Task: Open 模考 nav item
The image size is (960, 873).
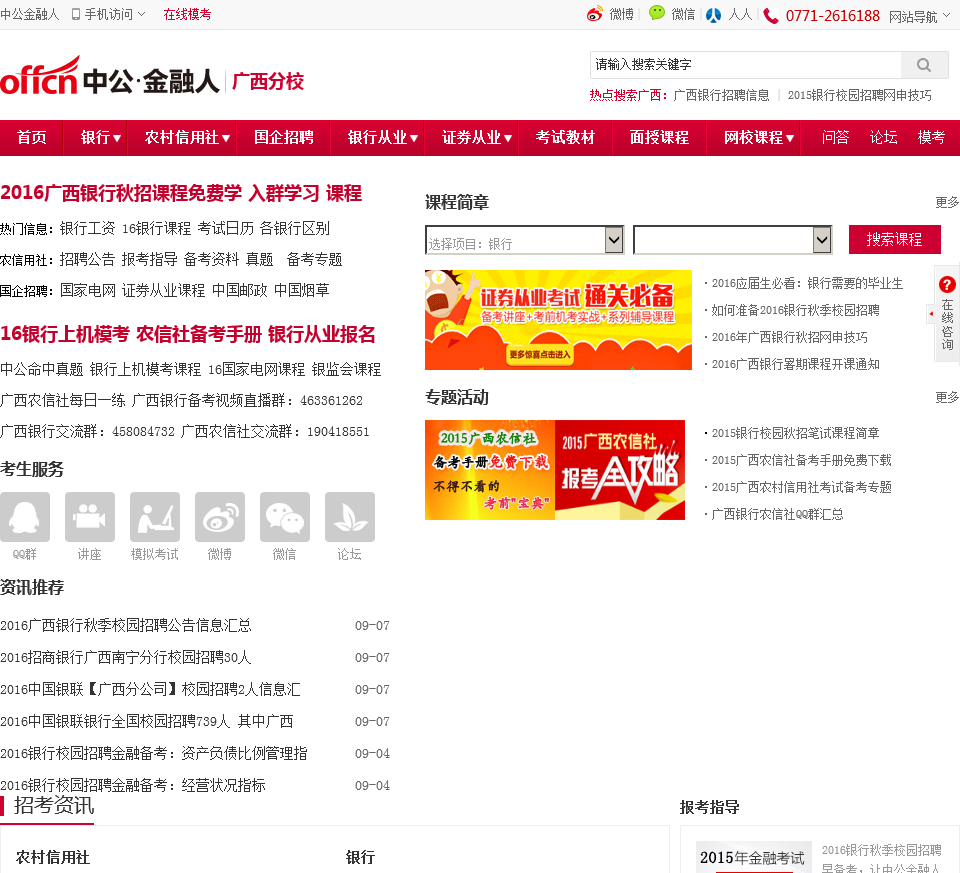Action: 931,138
